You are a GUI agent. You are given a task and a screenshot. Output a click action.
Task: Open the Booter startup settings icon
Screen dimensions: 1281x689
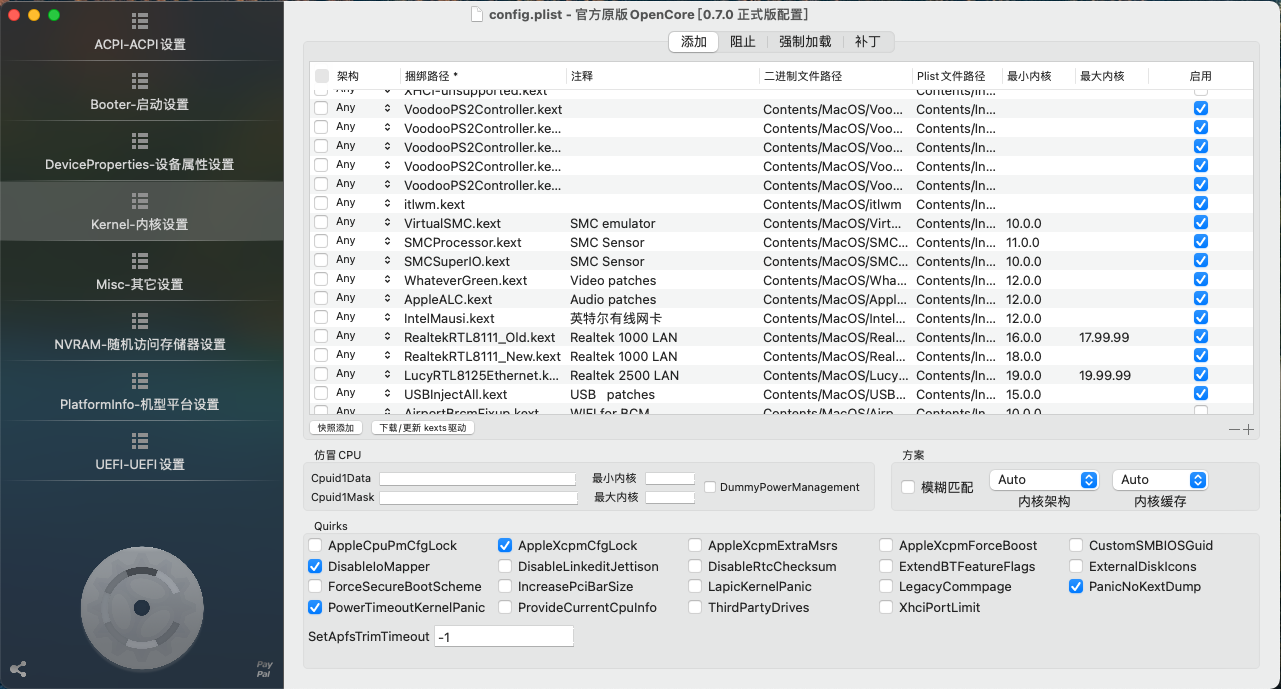click(140, 81)
